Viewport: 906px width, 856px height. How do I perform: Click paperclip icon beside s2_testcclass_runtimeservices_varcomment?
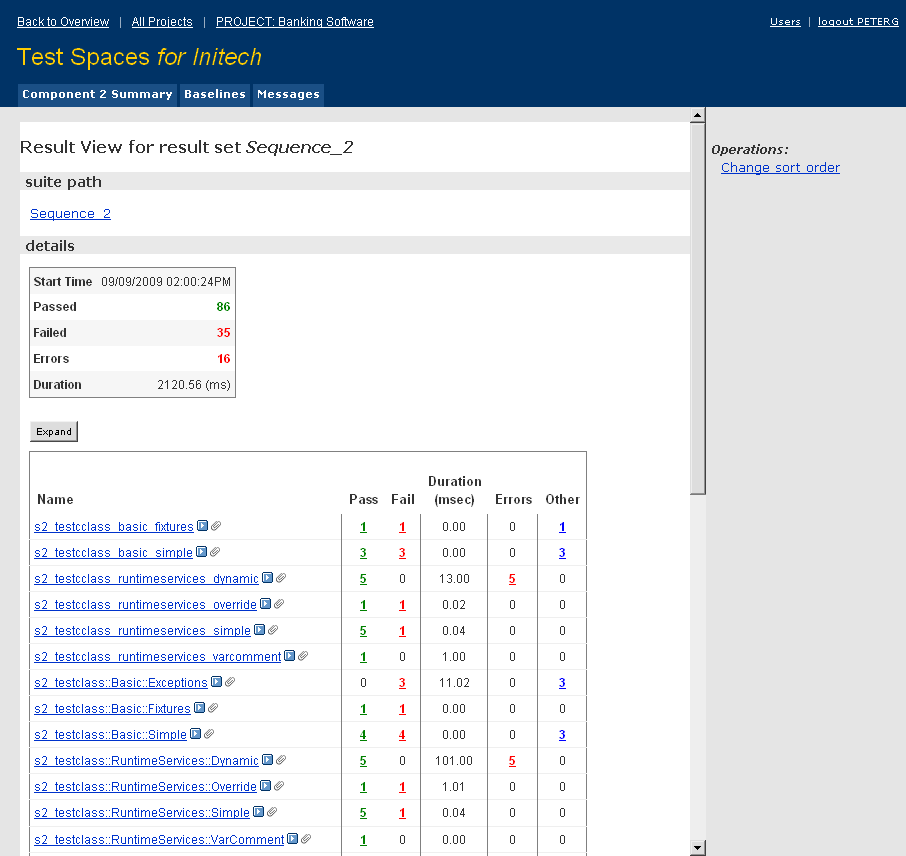tap(303, 656)
